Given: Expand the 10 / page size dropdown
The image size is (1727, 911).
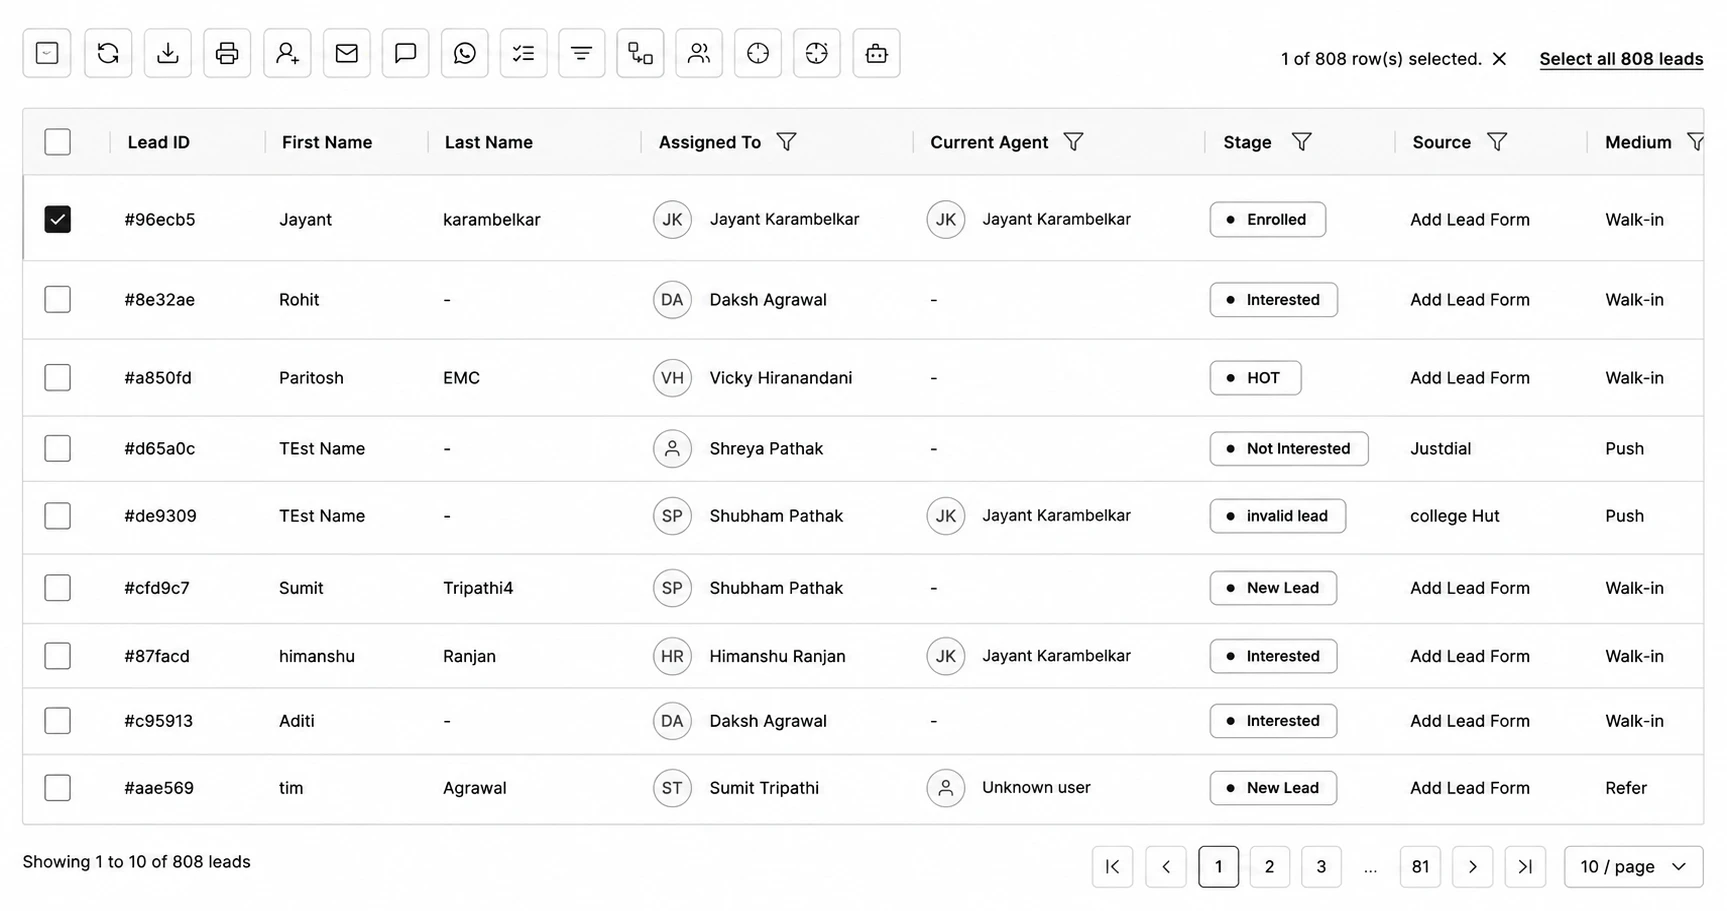Looking at the screenshot, I should (x=1633, y=867).
